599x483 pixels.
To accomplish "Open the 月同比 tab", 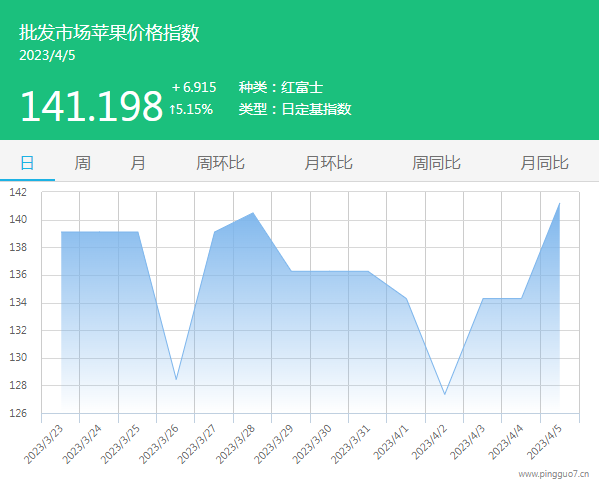I will (544, 163).
